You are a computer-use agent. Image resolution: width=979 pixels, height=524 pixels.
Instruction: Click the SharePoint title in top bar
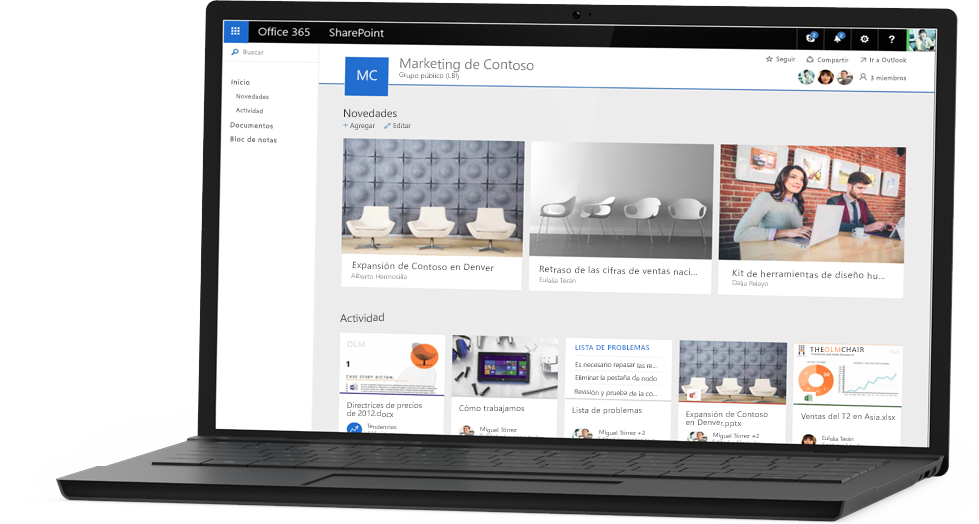(x=356, y=32)
